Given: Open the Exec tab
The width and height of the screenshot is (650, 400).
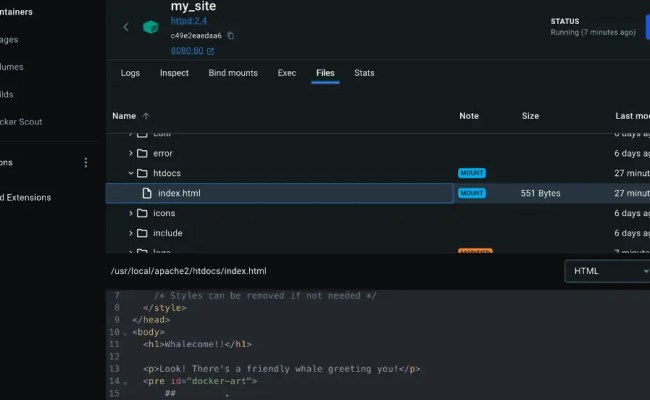Looking at the screenshot, I should (x=287, y=73).
